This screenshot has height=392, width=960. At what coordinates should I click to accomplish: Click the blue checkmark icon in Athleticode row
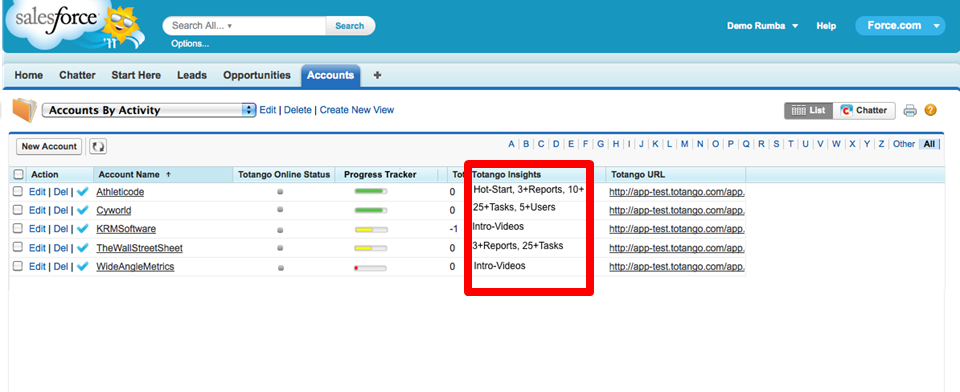[83, 192]
